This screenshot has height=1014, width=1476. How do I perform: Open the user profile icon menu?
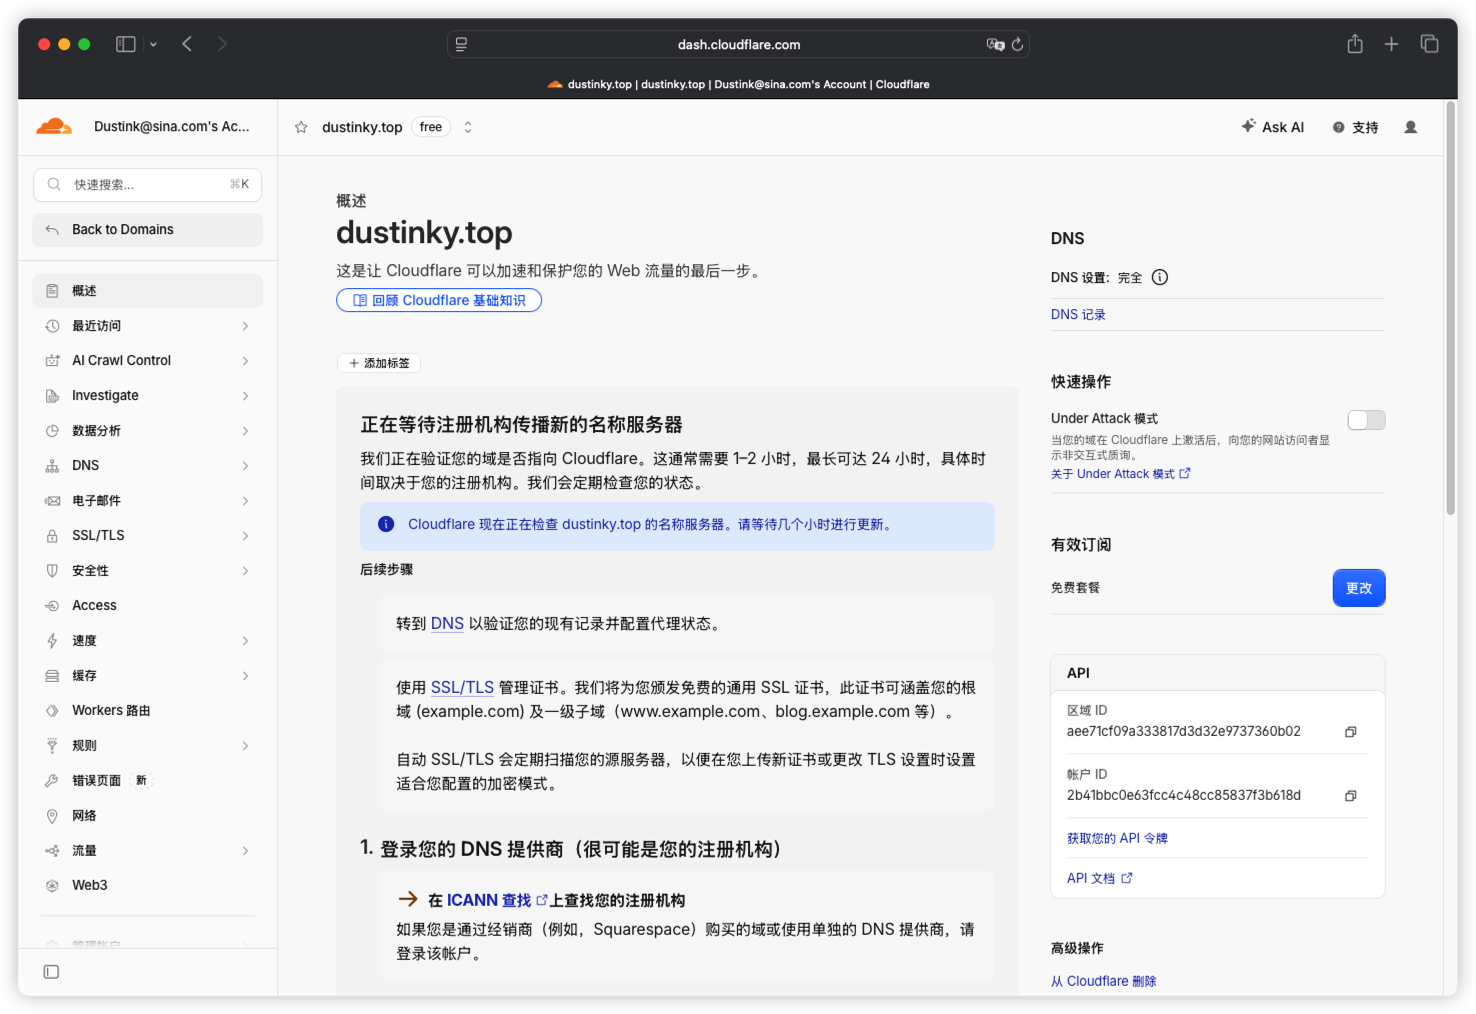pos(1410,127)
